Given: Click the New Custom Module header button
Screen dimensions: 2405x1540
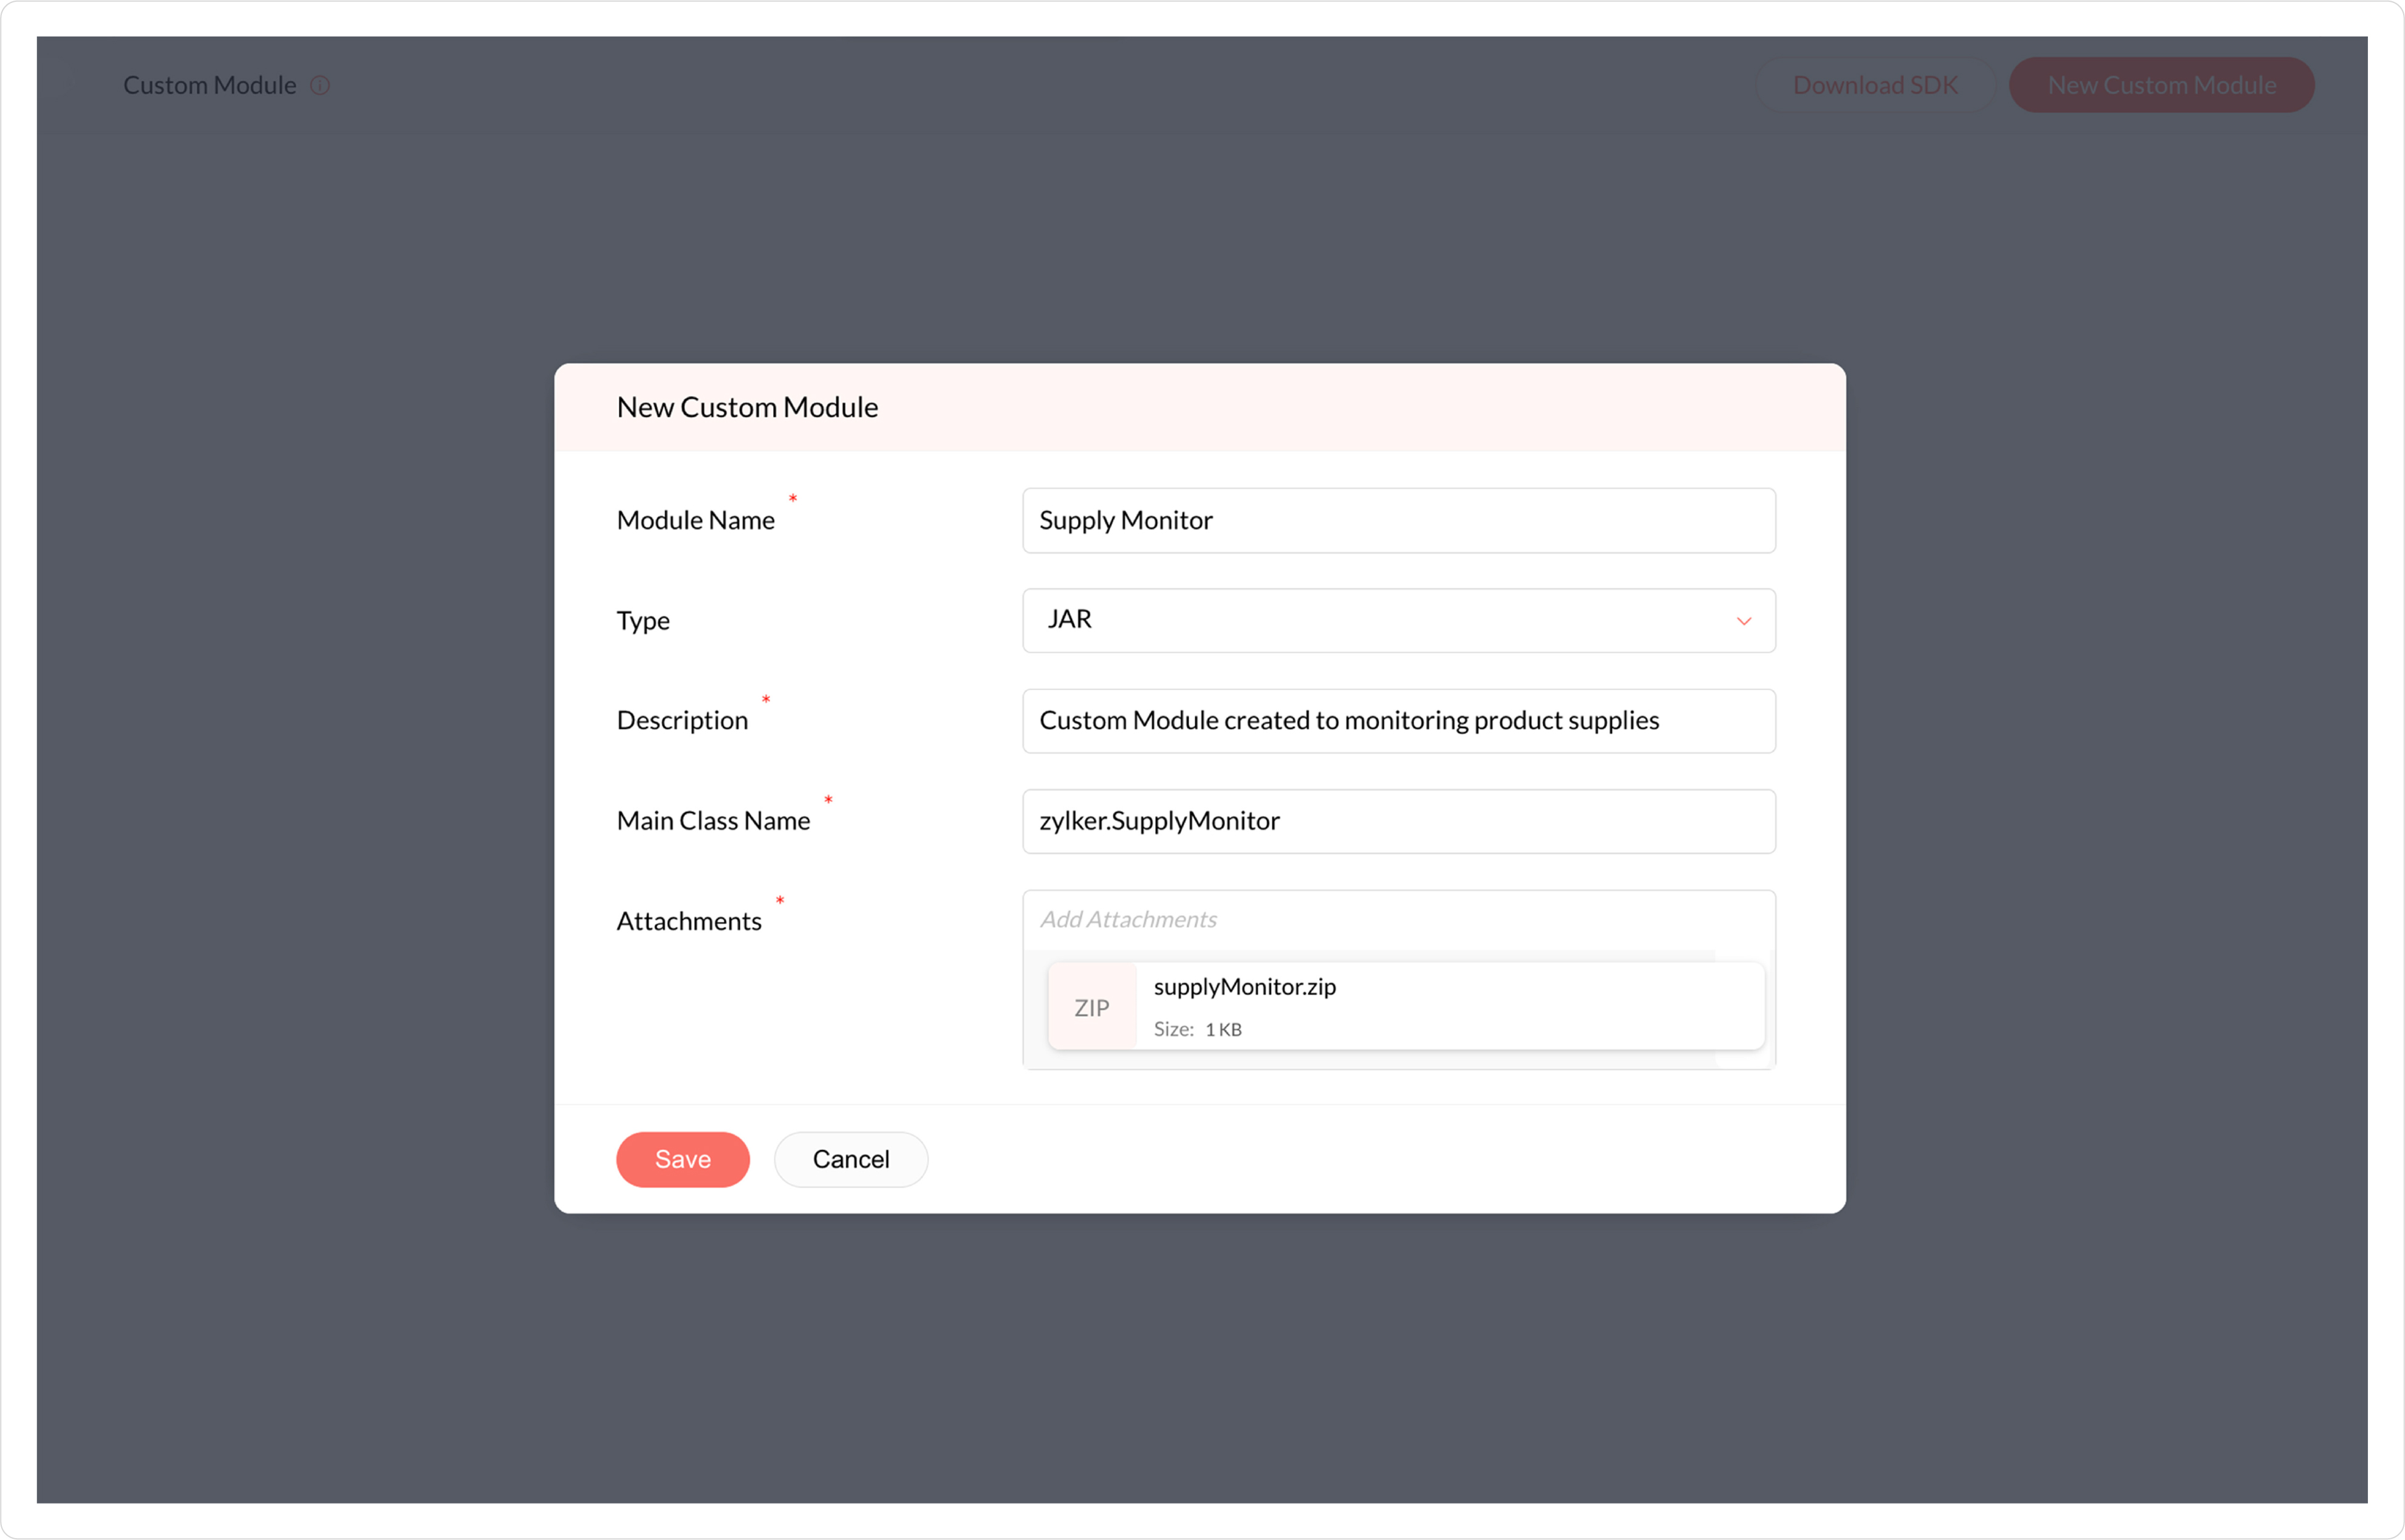Looking at the screenshot, I should pos(2161,85).
